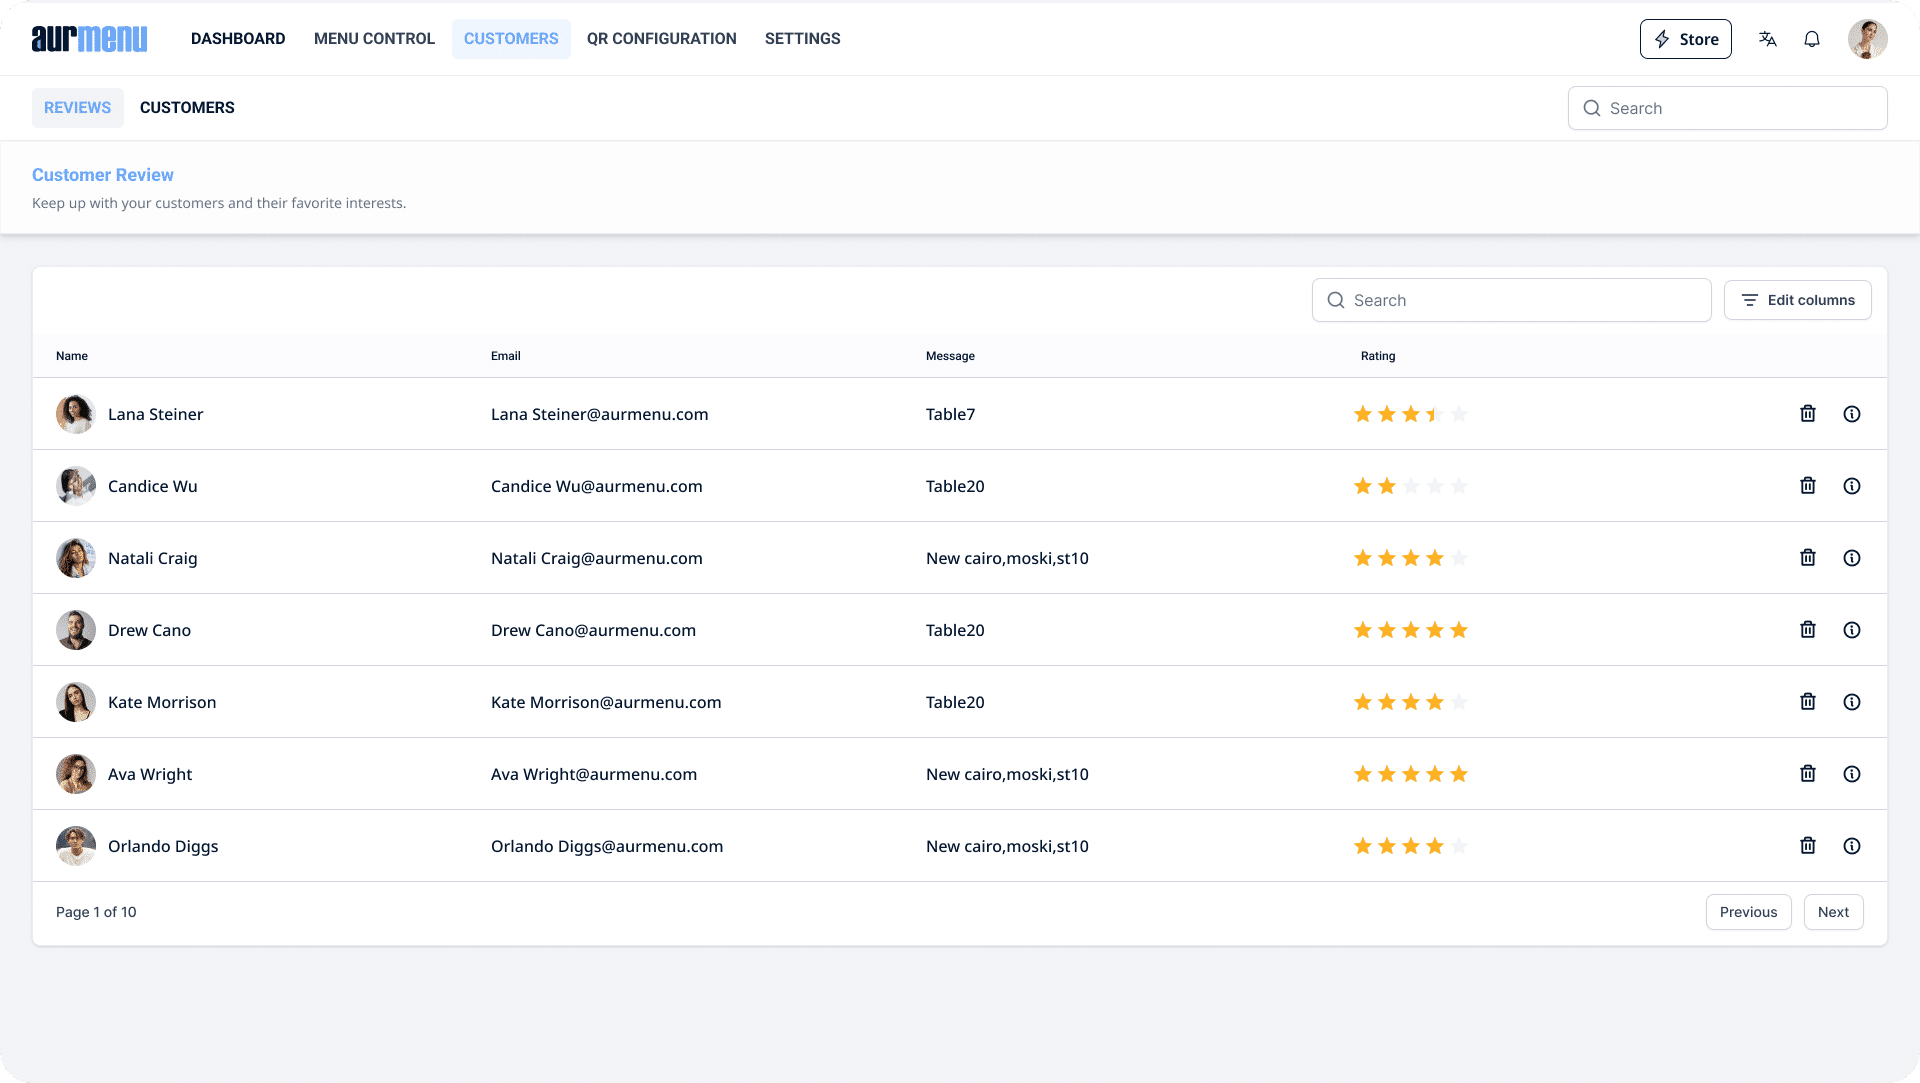Click the notification bell icon

pos(1811,39)
